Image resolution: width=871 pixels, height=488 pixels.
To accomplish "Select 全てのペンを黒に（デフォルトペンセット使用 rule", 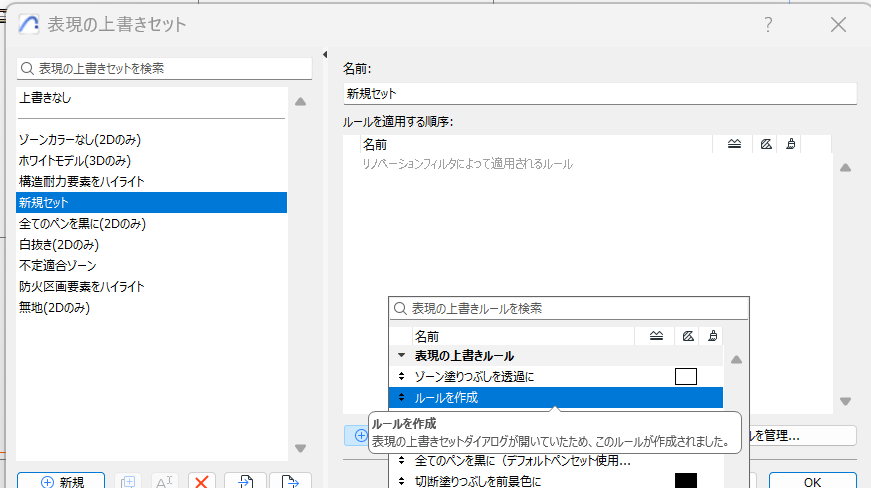I will 522,461.
